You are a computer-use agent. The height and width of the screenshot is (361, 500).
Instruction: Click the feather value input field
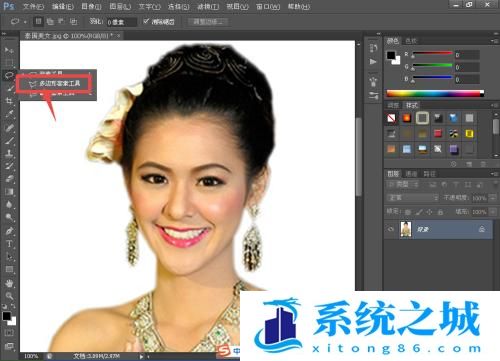pyautogui.click(x=121, y=22)
